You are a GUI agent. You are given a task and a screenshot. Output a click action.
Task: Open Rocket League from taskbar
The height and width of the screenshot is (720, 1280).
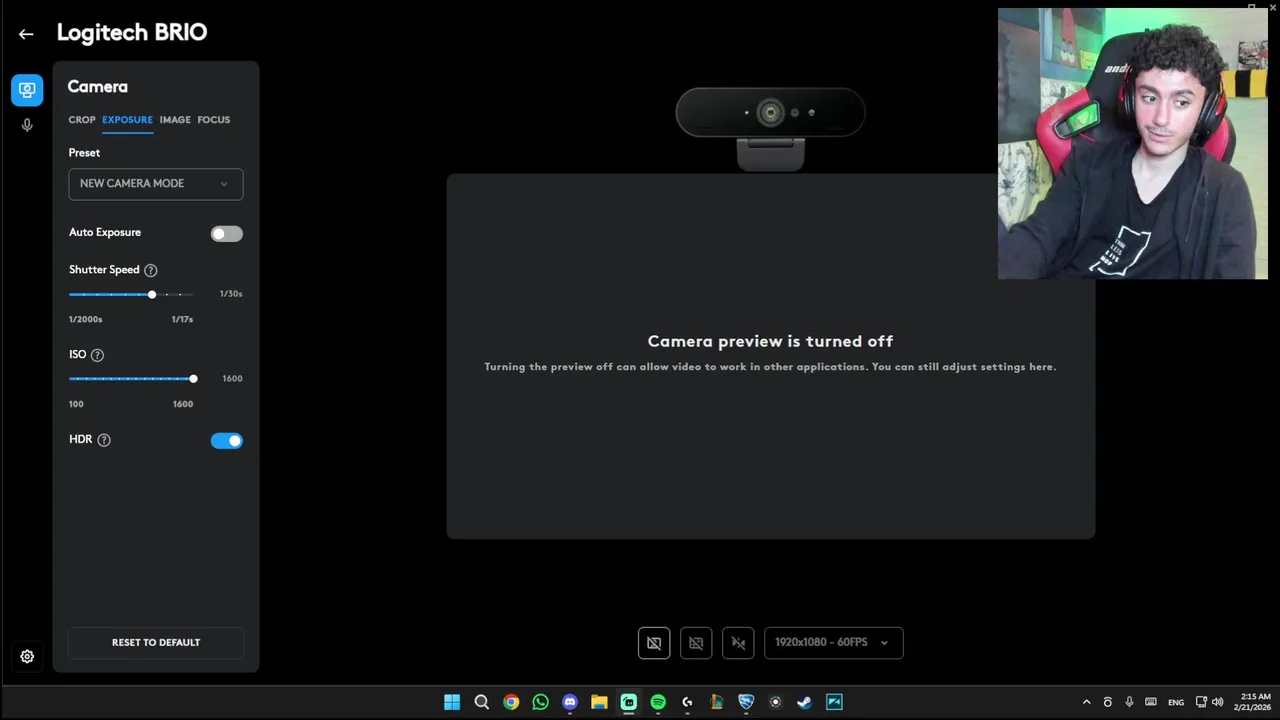(746, 702)
